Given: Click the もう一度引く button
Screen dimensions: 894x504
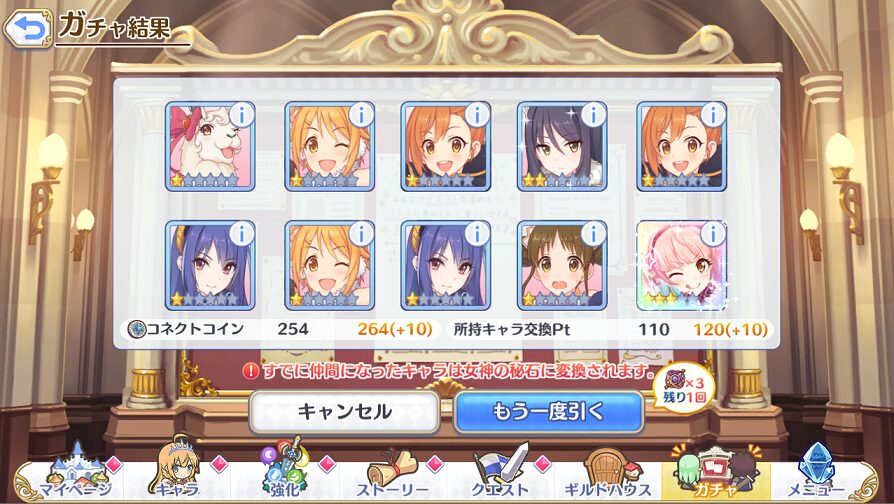Looking at the screenshot, I should click(x=548, y=412).
